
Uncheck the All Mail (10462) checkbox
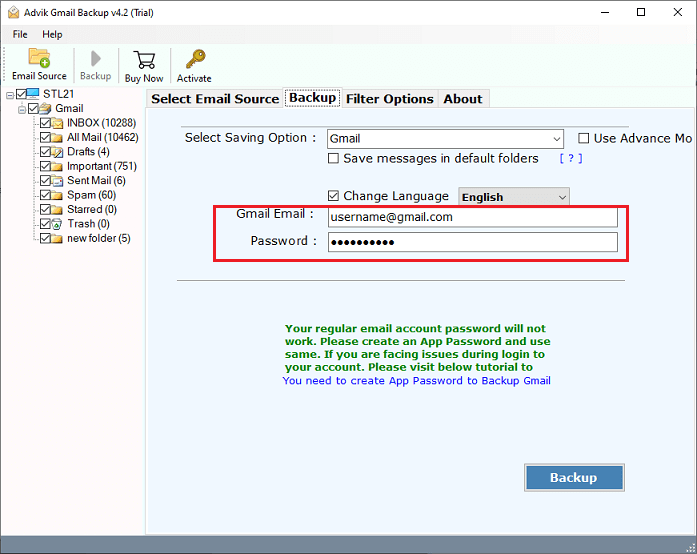pos(45,137)
